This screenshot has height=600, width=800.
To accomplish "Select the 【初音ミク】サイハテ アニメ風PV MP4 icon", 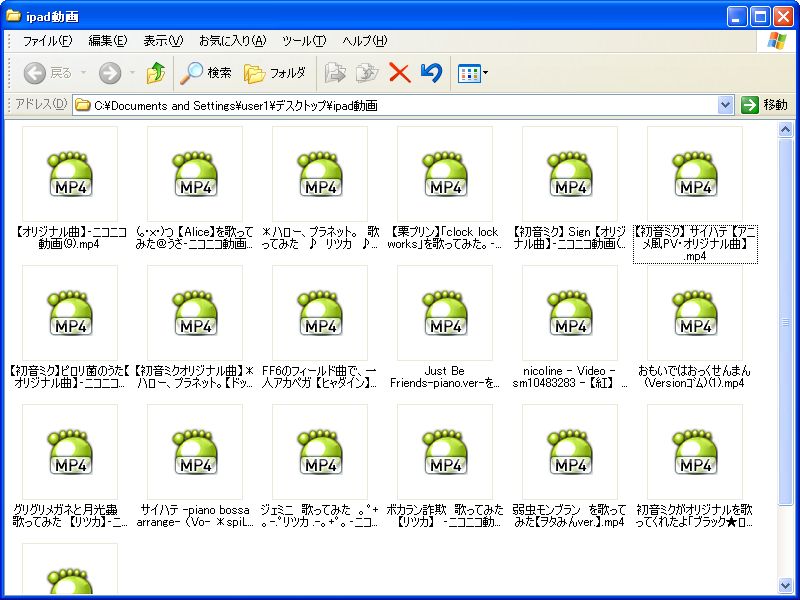I will tap(695, 174).
